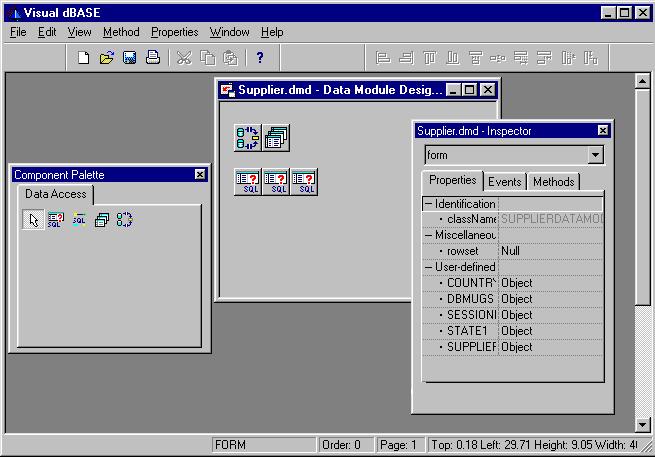Click the Open folder toolbar icon

point(107,57)
